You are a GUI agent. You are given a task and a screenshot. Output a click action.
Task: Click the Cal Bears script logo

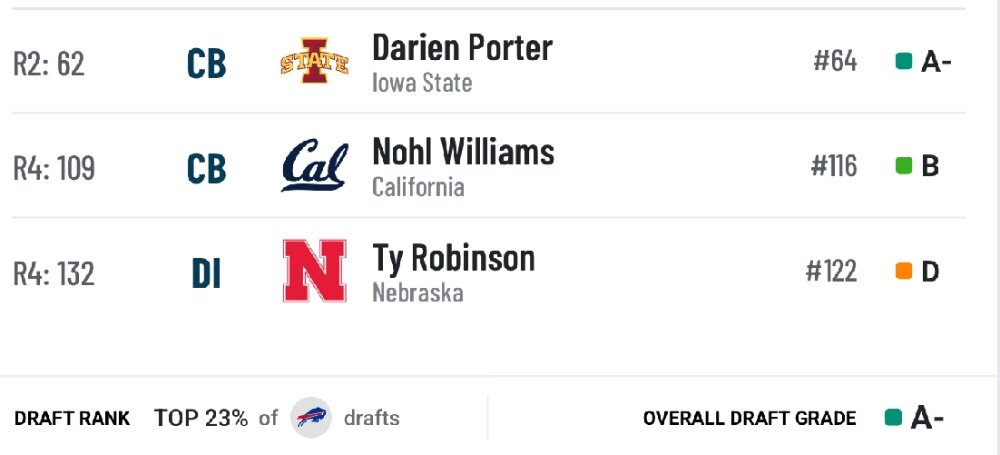tap(315, 166)
